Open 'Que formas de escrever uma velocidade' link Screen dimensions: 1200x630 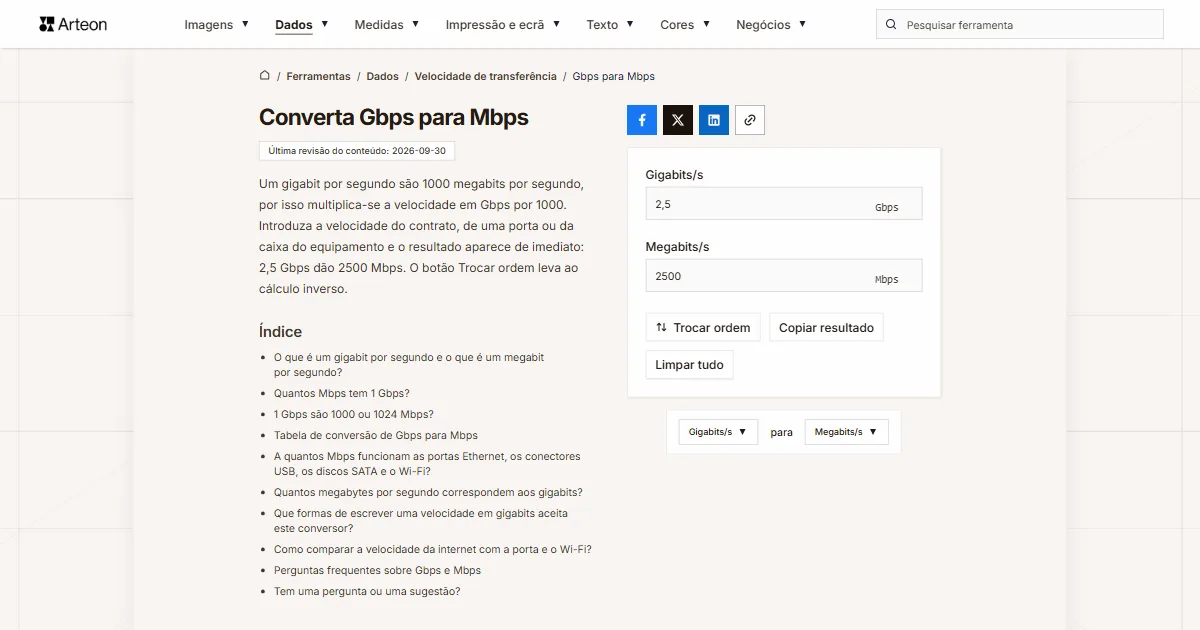(x=421, y=520)
